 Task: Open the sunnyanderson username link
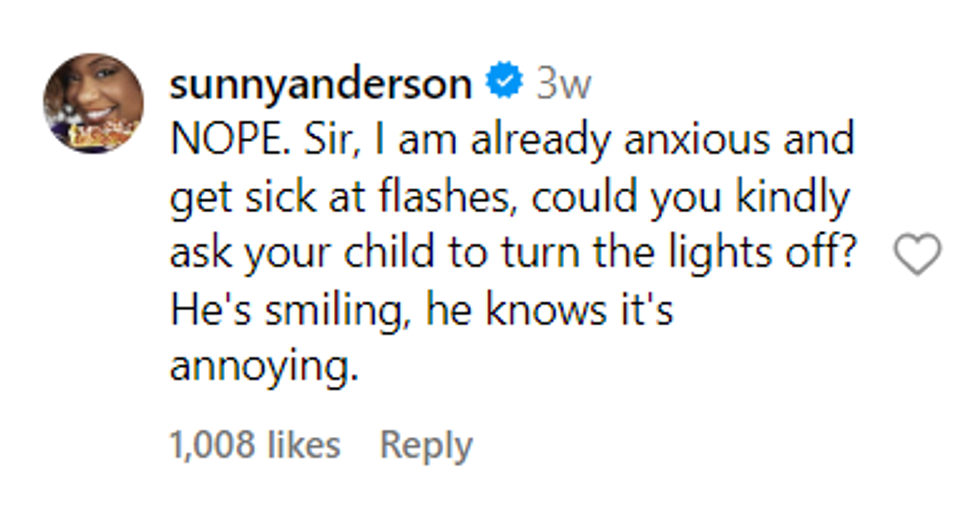click(320, 84)
